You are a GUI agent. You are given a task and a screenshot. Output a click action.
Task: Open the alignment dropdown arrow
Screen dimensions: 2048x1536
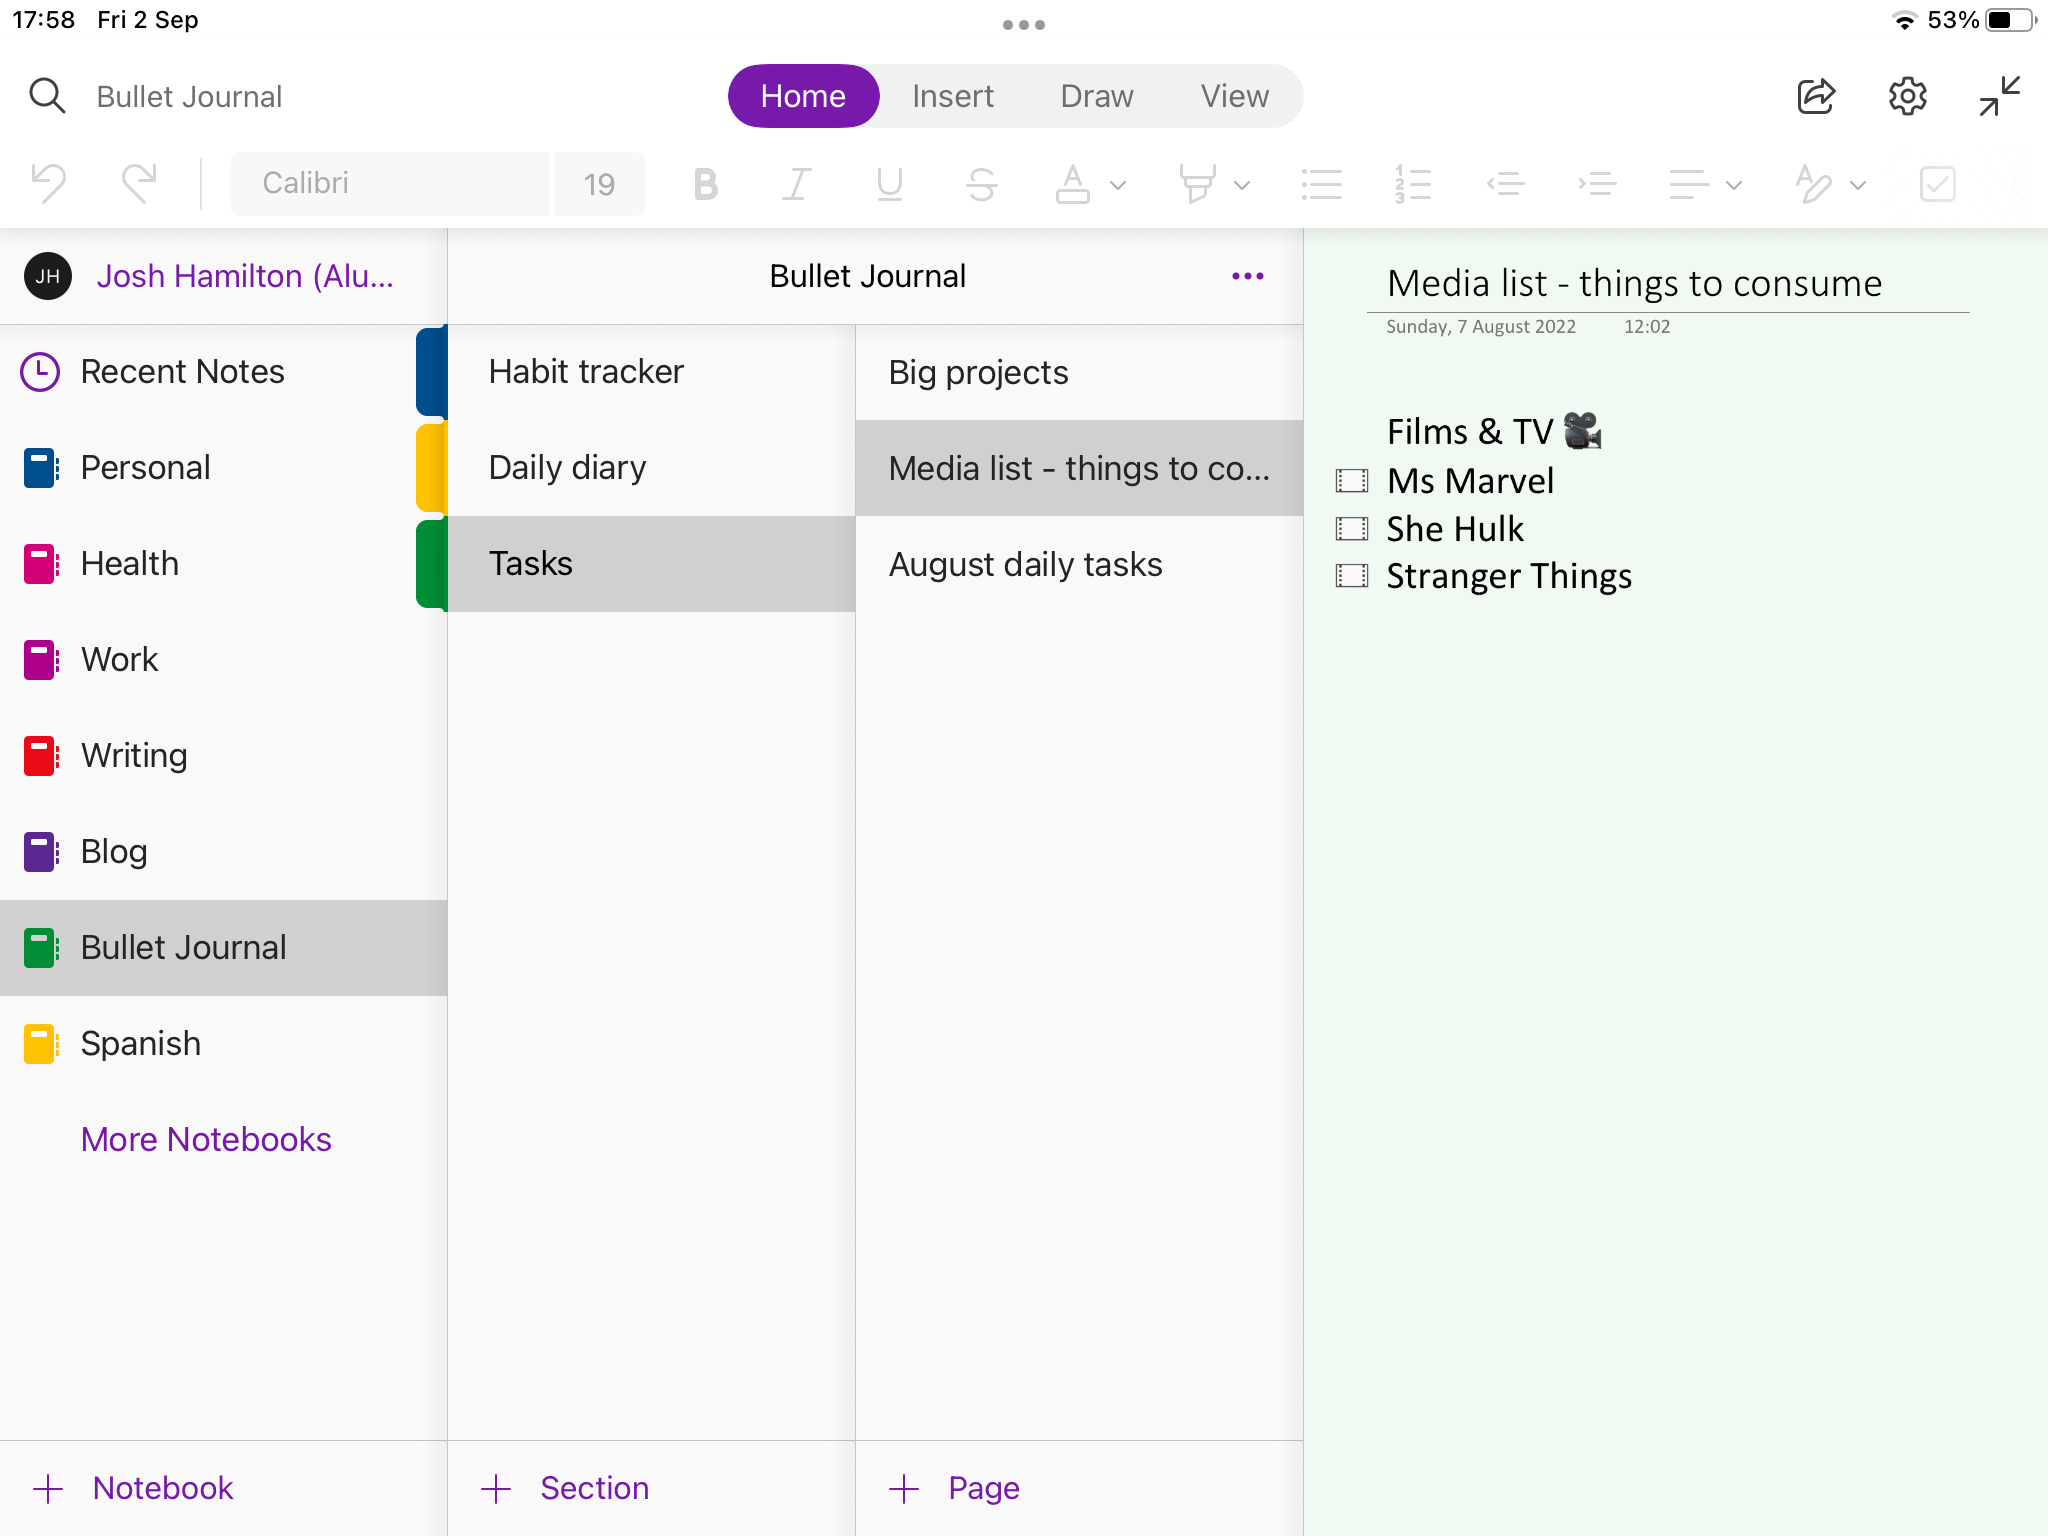pos(1734,185)
